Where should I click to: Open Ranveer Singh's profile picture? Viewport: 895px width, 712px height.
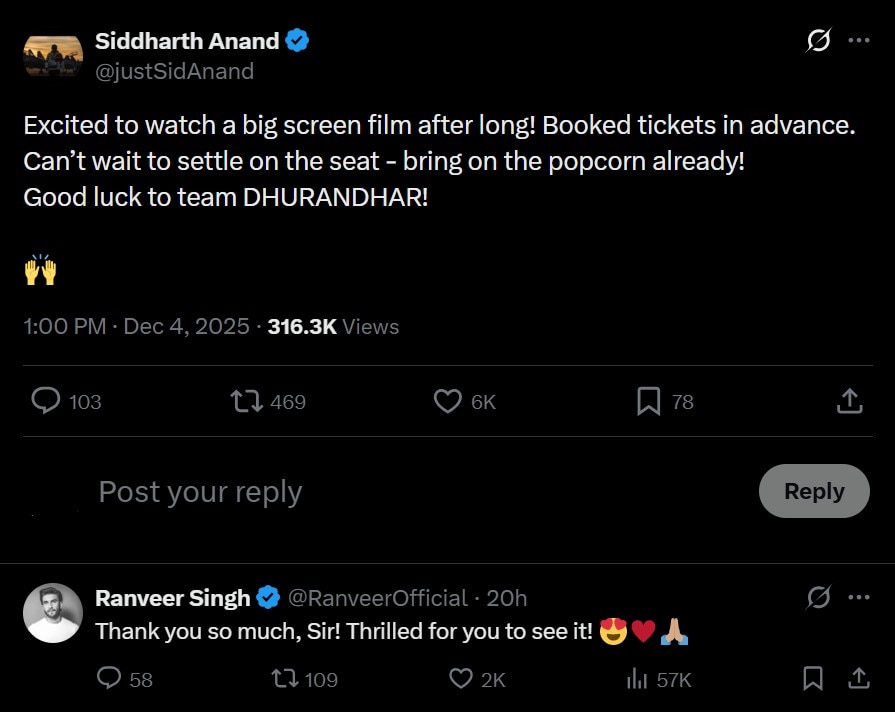(x=52, y=612)
